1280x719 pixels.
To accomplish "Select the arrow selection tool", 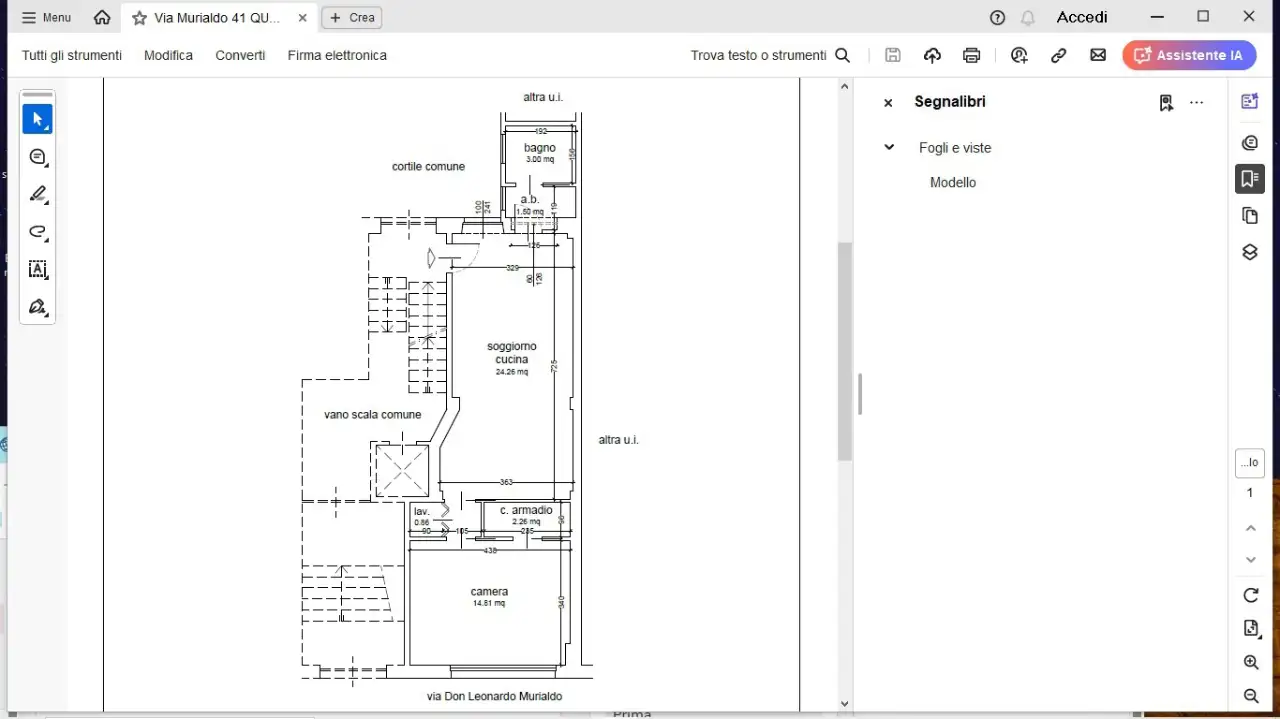I will [37, 119].
